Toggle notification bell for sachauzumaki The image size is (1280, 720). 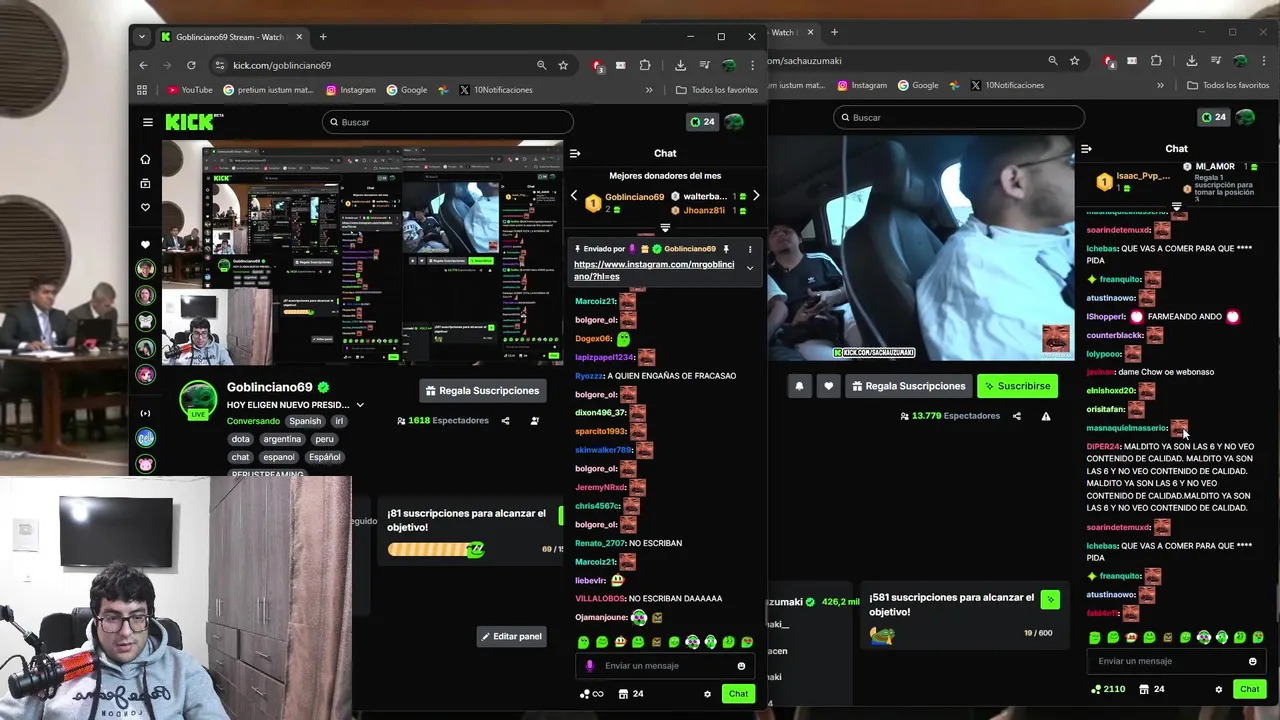pyautogui.click(x=799, y=386)
